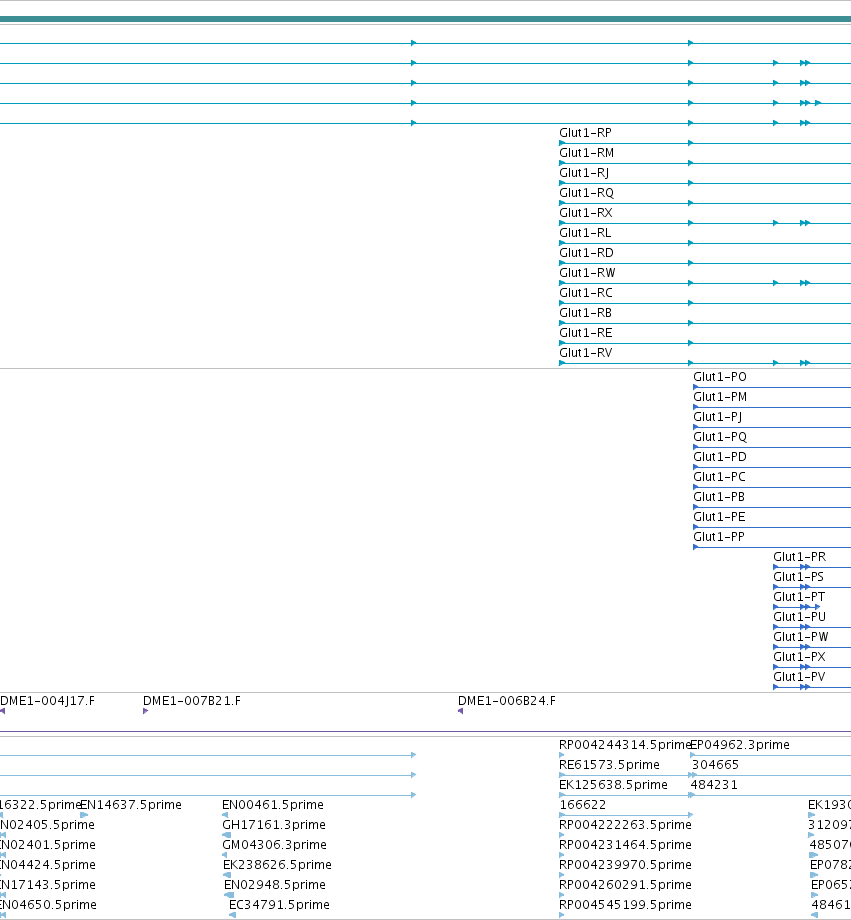Click the GH17161.3prime EST label
This screenshot has width=851, height=920.
274,824
